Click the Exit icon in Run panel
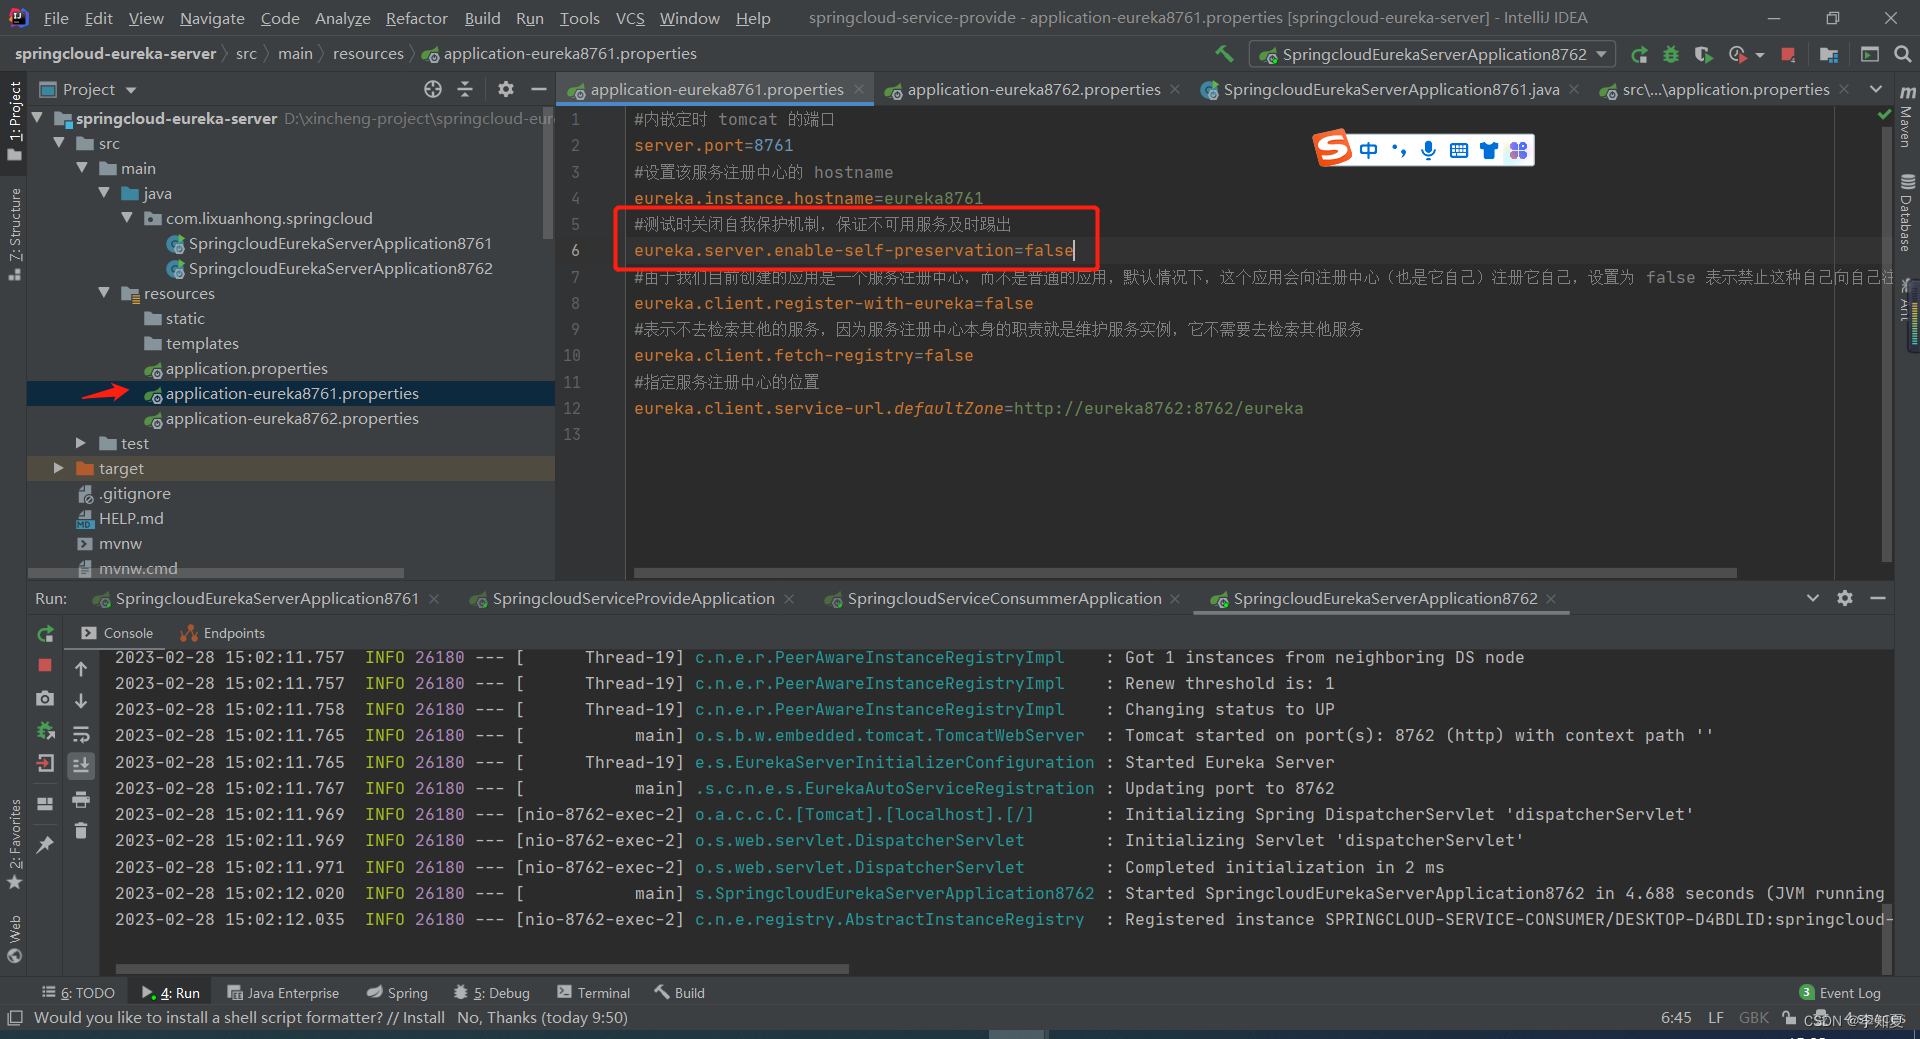1920x1039 pixels. tap(45, 764)
